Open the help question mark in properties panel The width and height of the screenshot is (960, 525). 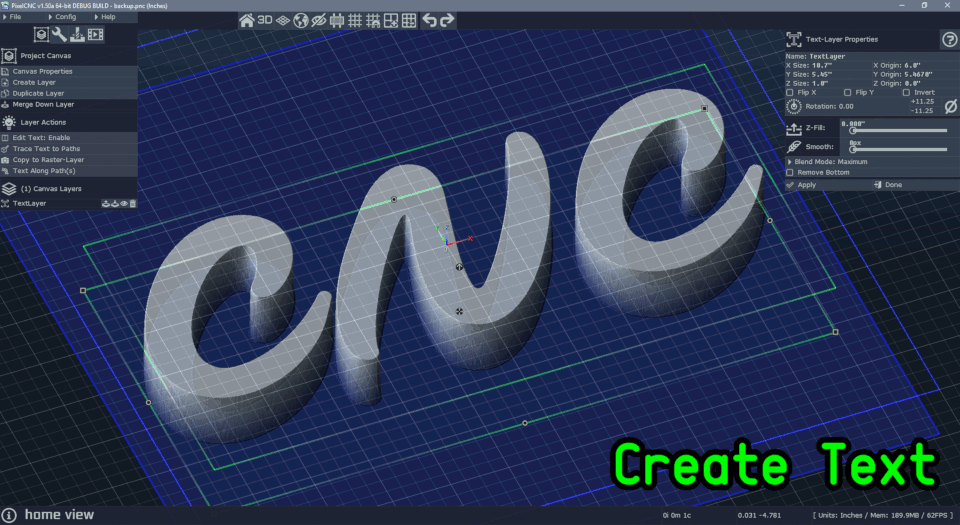pos(949,40)
